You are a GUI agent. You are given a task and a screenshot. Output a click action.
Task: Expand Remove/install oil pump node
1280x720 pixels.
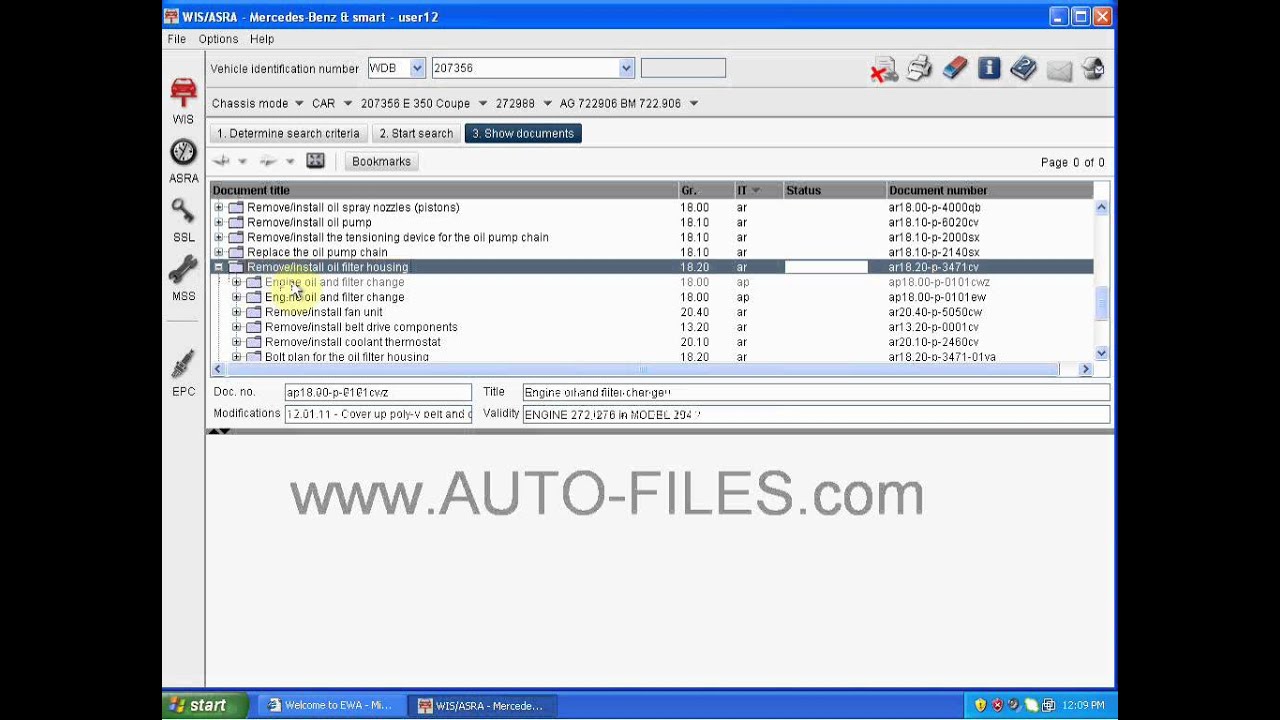point(219,222)
